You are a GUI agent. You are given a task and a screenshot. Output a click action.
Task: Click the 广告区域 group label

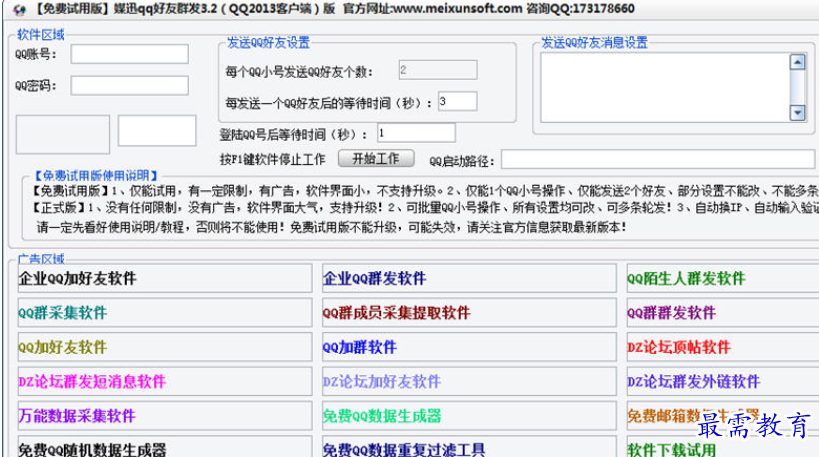click(x=41, y=259)
